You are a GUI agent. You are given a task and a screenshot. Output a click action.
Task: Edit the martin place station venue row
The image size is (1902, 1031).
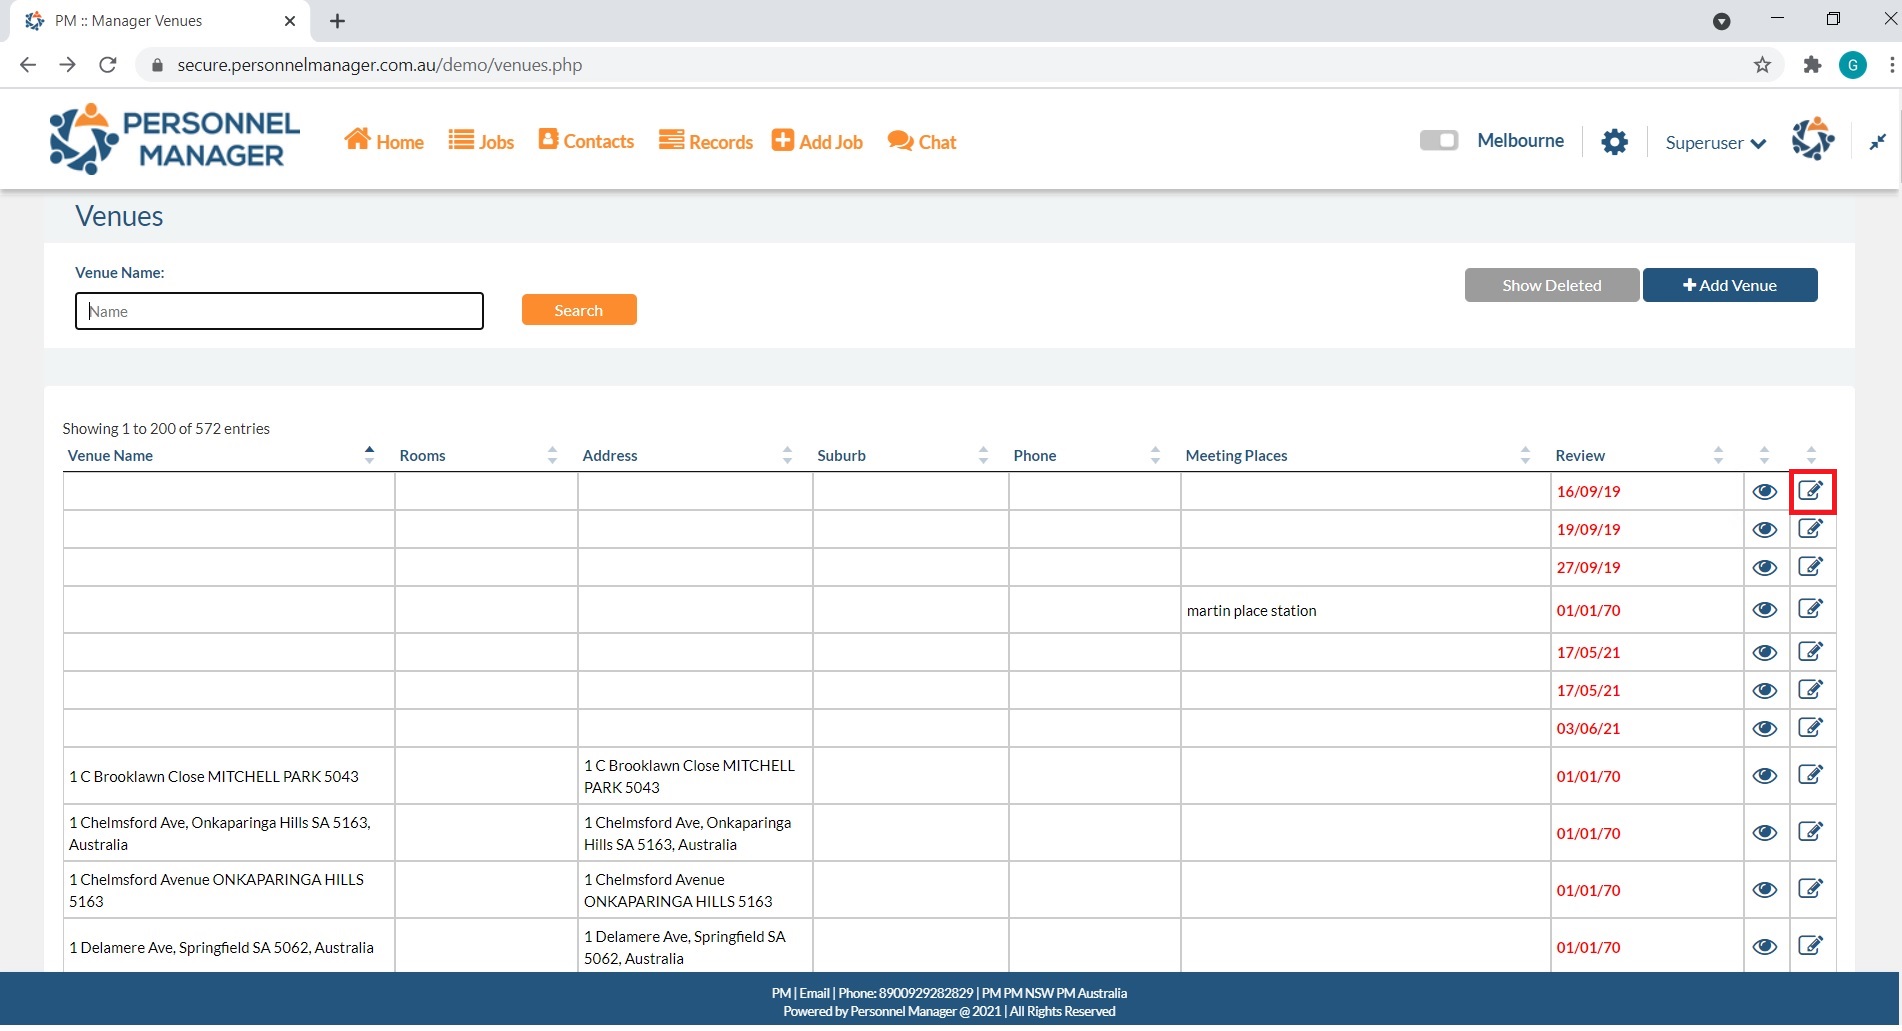[1810, 609]
